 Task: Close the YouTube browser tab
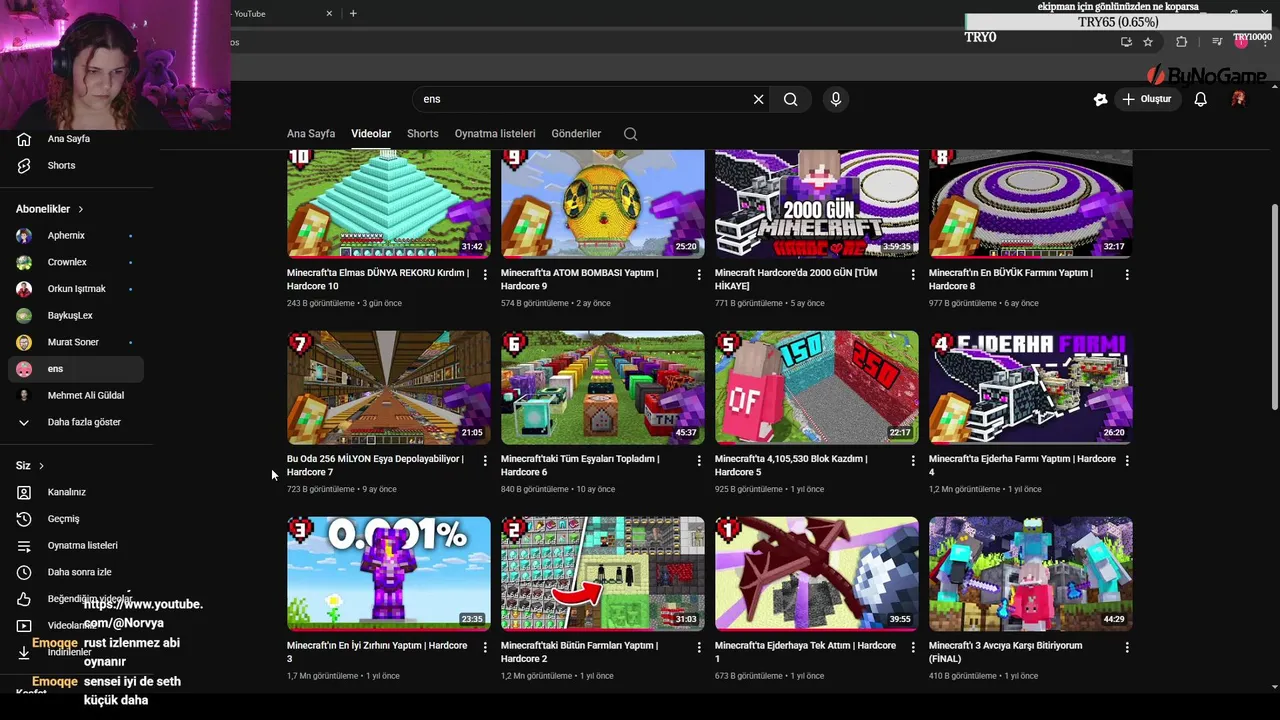click(x=329, y=13)
